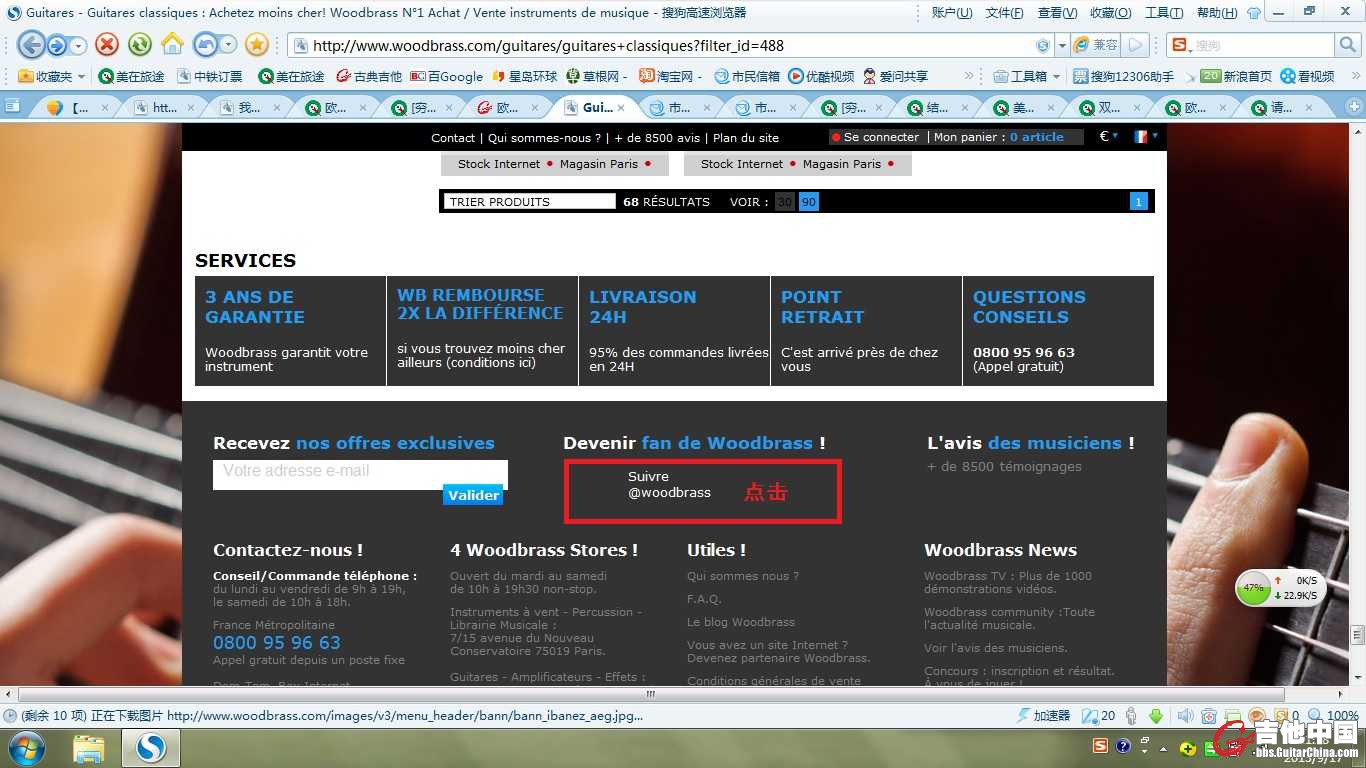
Task: Open the 工具箱 toolbox dropdown
Action: pyautogui.click(x=1026, y=76)
